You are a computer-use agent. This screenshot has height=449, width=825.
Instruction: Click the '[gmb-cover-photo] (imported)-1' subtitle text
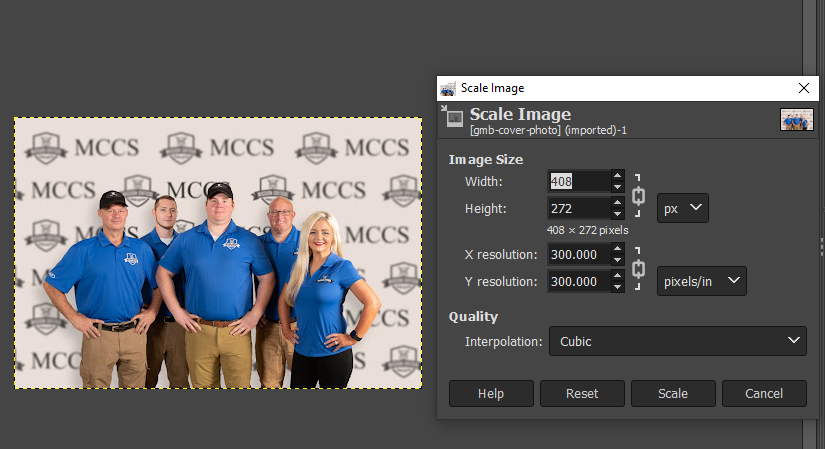pos(548,130)
